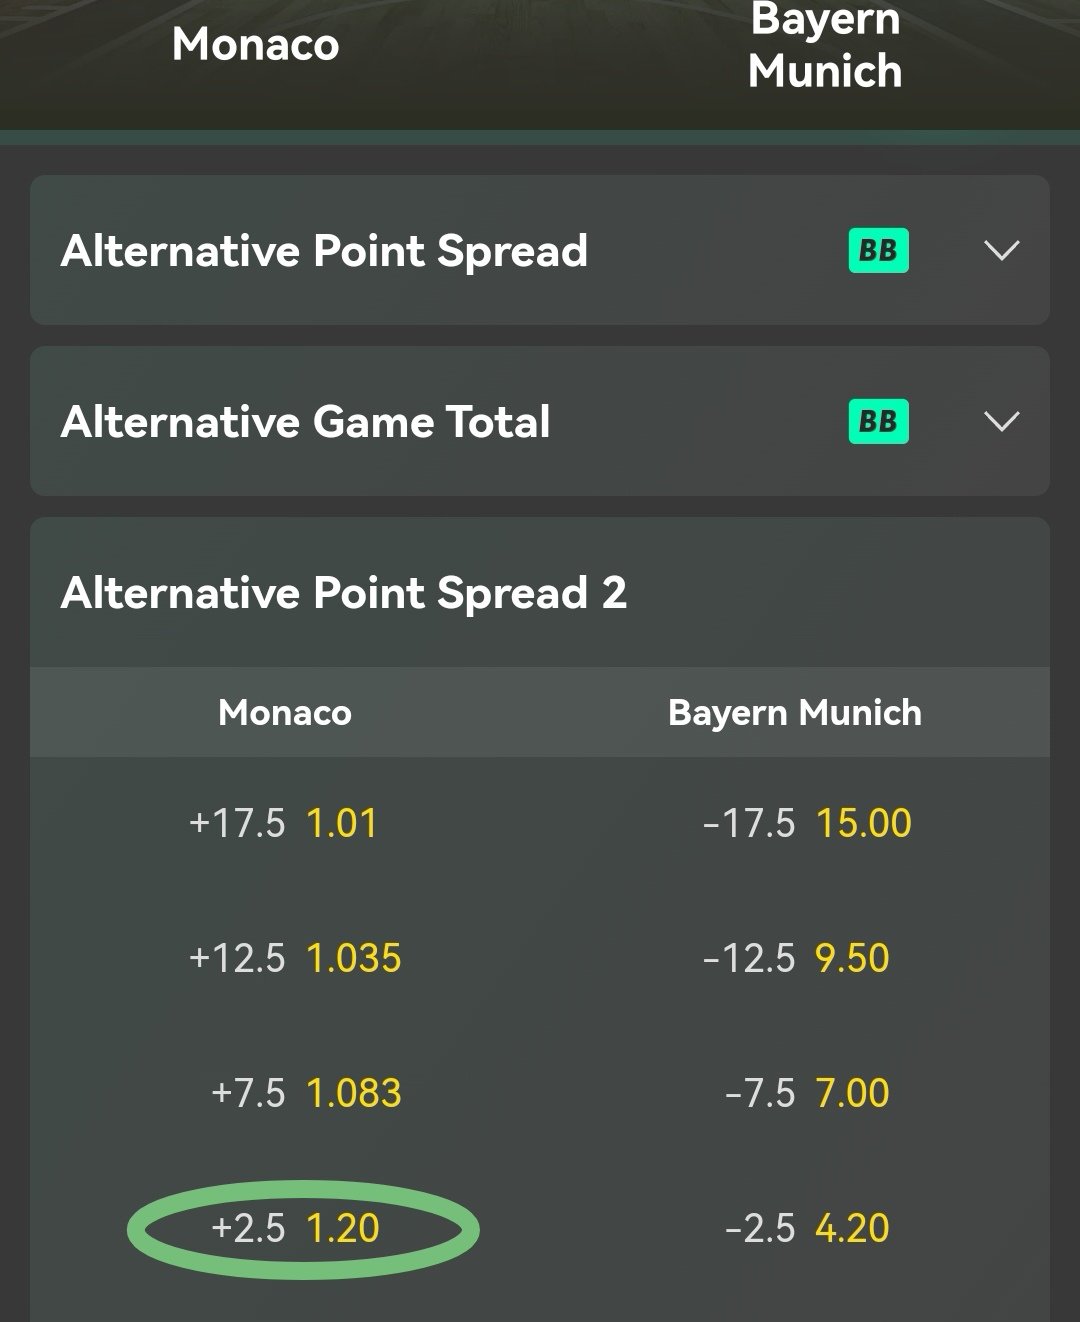
Task: Expand the Alternative Point Spread market chevron
Action: (1001, 250)
